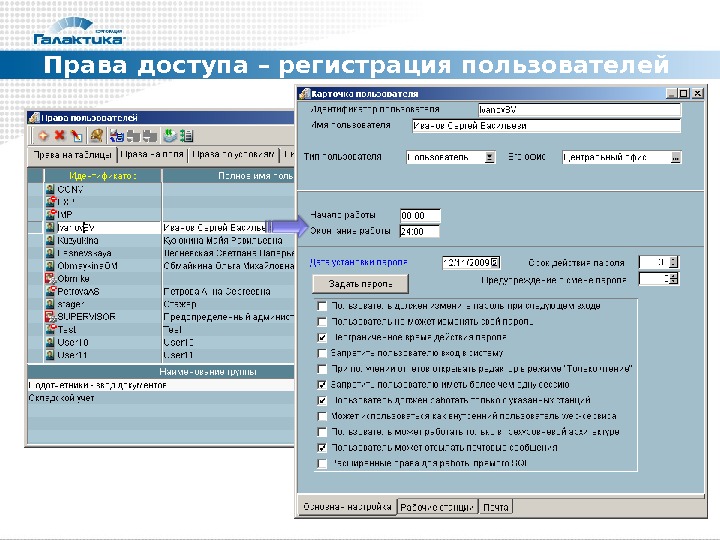Click the blocked user icon beside Test
This screenshot has width=720, height=540.
50,329
